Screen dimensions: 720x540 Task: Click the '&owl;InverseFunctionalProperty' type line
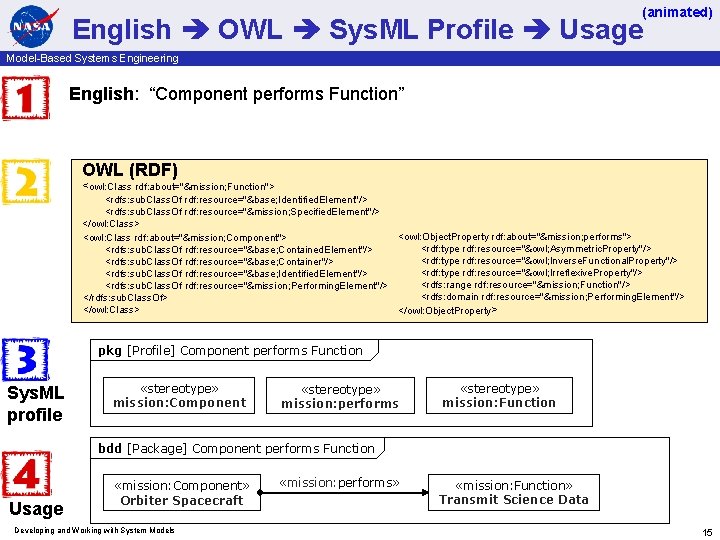click(549, 261)
